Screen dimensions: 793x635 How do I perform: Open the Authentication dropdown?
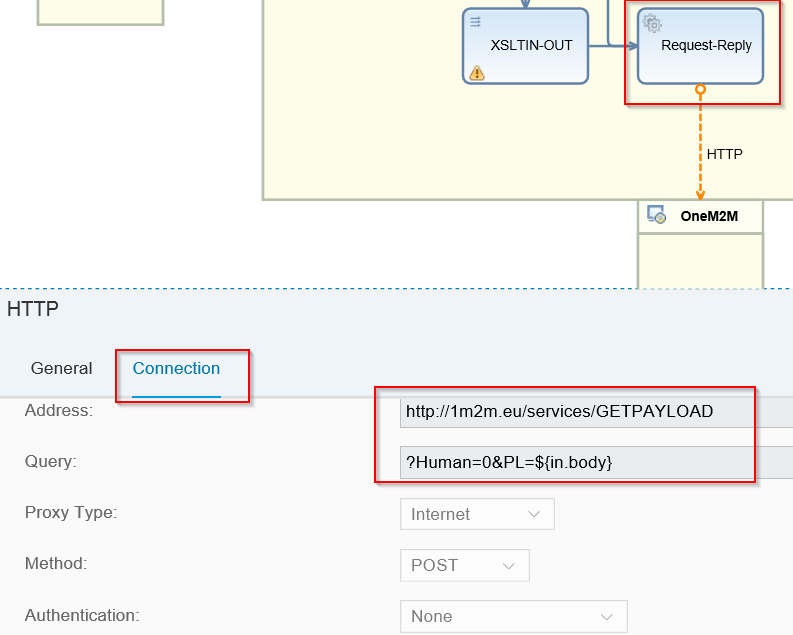click(512, 616)
